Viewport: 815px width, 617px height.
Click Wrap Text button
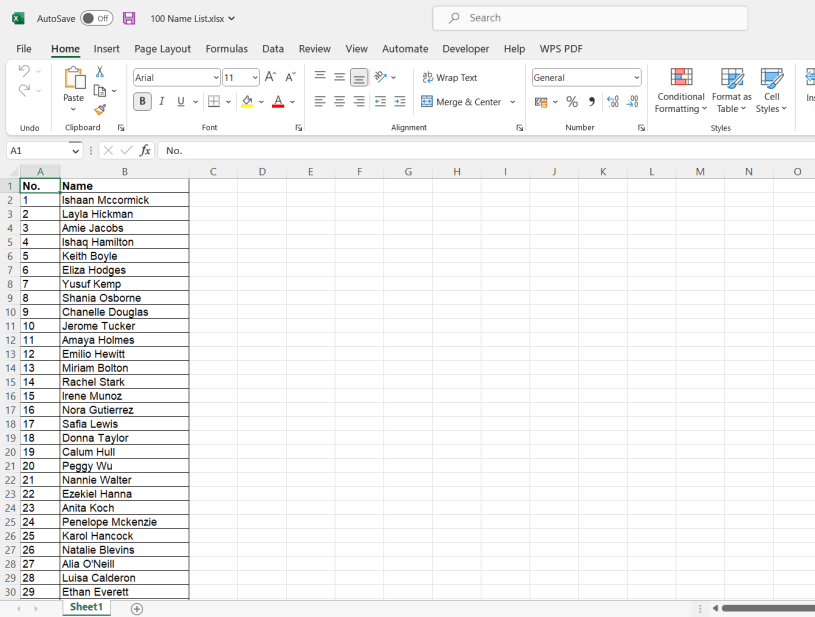(x=450, y=77)
